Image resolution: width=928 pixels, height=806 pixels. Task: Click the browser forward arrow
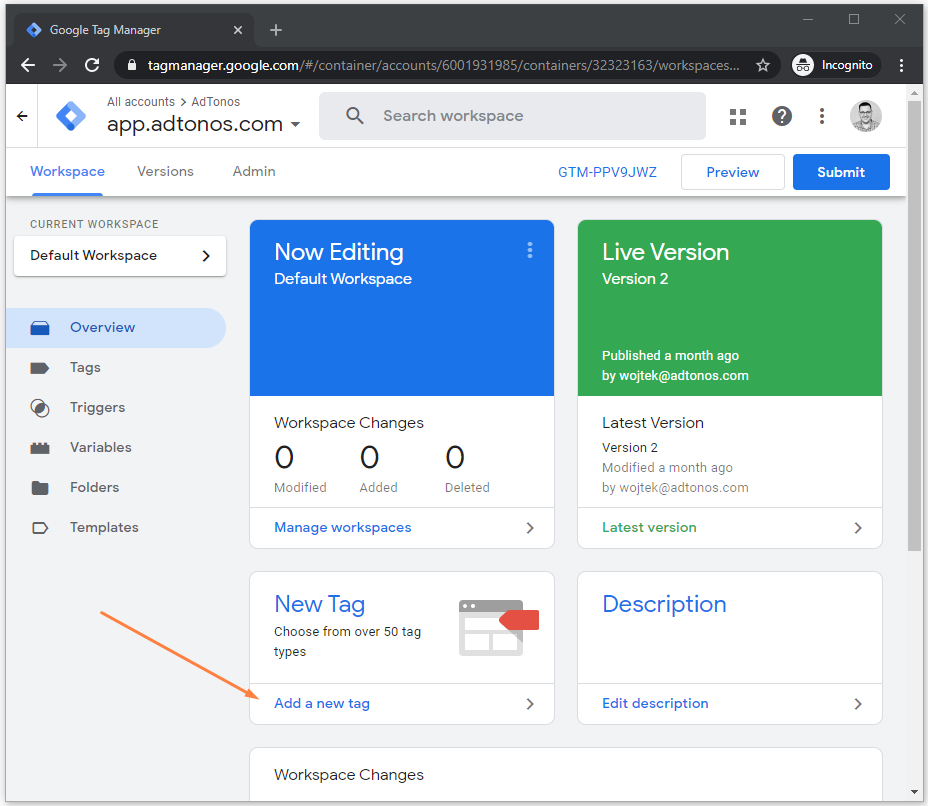click(x=60, y=65)
